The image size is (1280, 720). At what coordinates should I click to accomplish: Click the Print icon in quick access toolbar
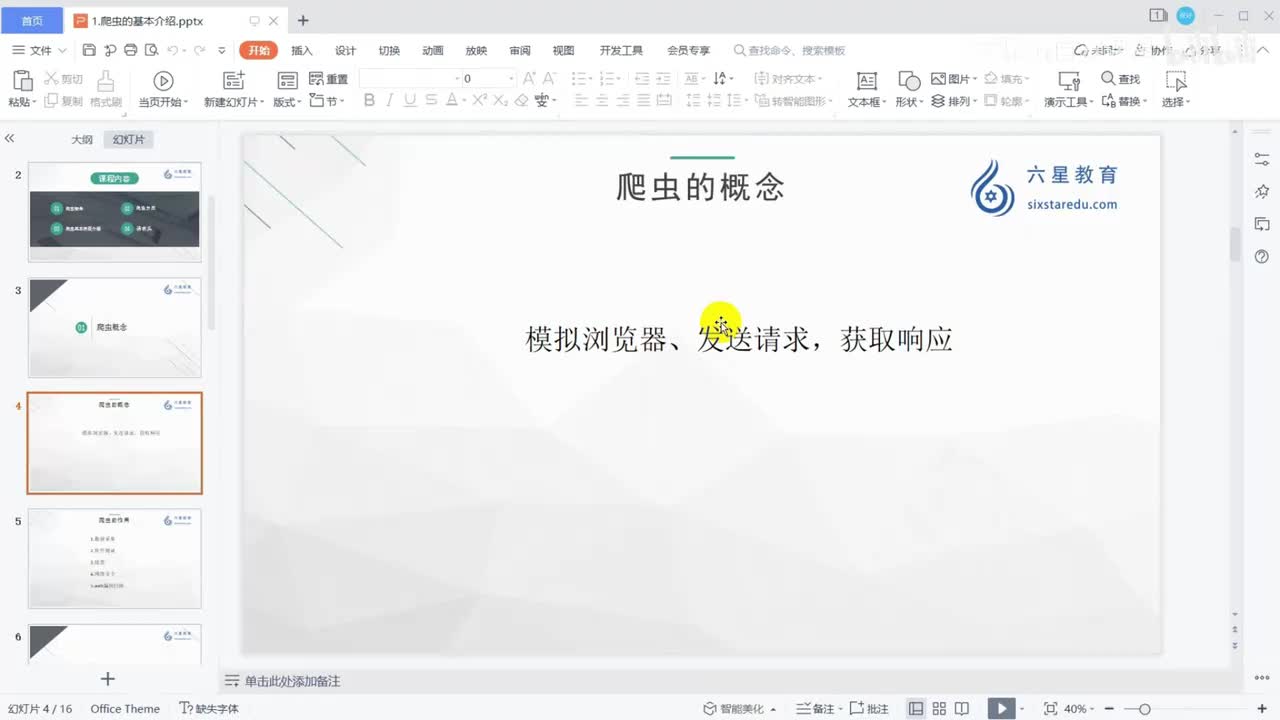tap(130, 50)
